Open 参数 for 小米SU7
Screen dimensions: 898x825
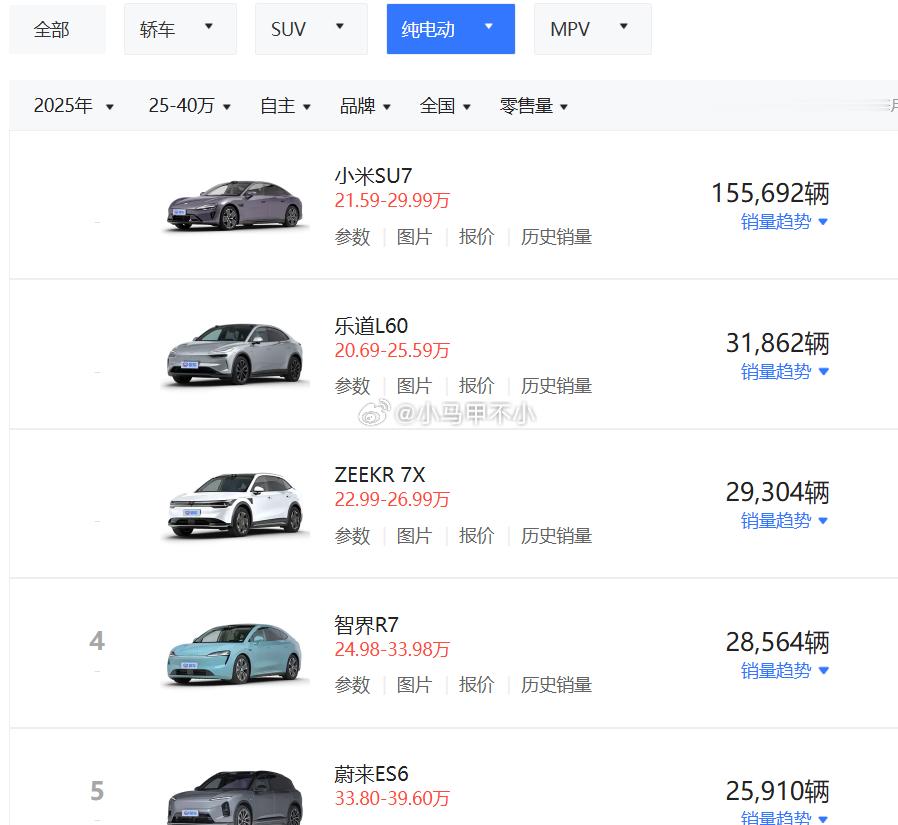353,236
